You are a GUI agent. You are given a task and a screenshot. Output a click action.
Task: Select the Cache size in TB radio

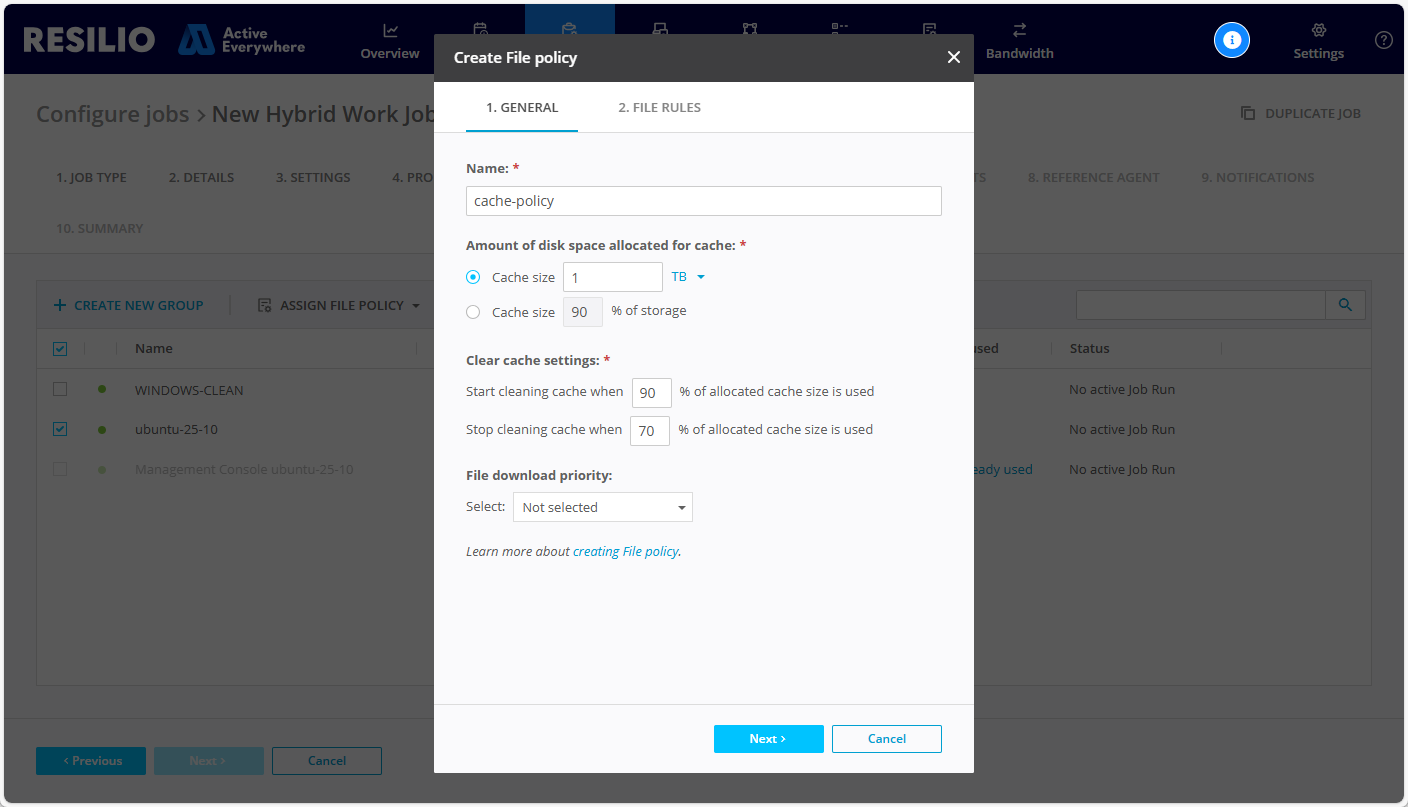click(473, 277)
